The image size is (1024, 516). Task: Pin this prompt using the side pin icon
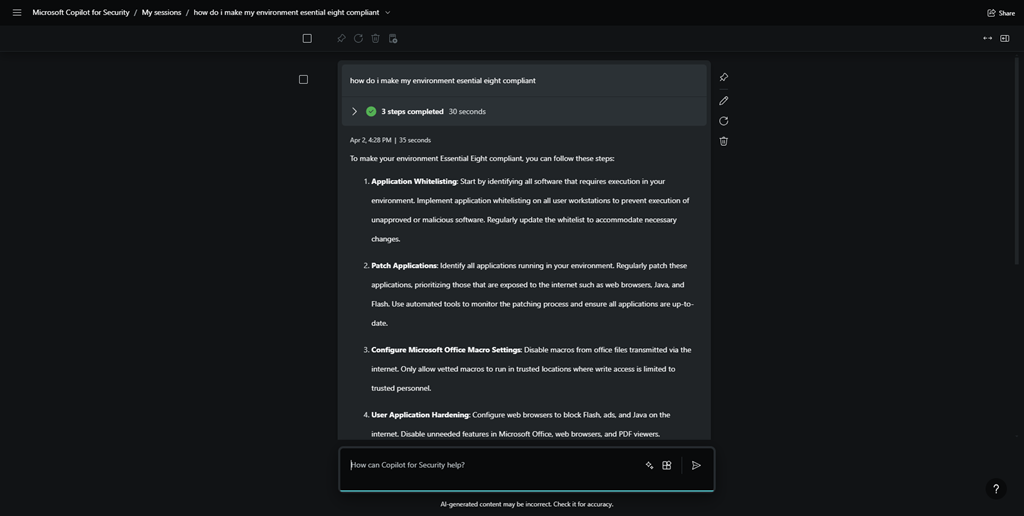pos(723,77)
